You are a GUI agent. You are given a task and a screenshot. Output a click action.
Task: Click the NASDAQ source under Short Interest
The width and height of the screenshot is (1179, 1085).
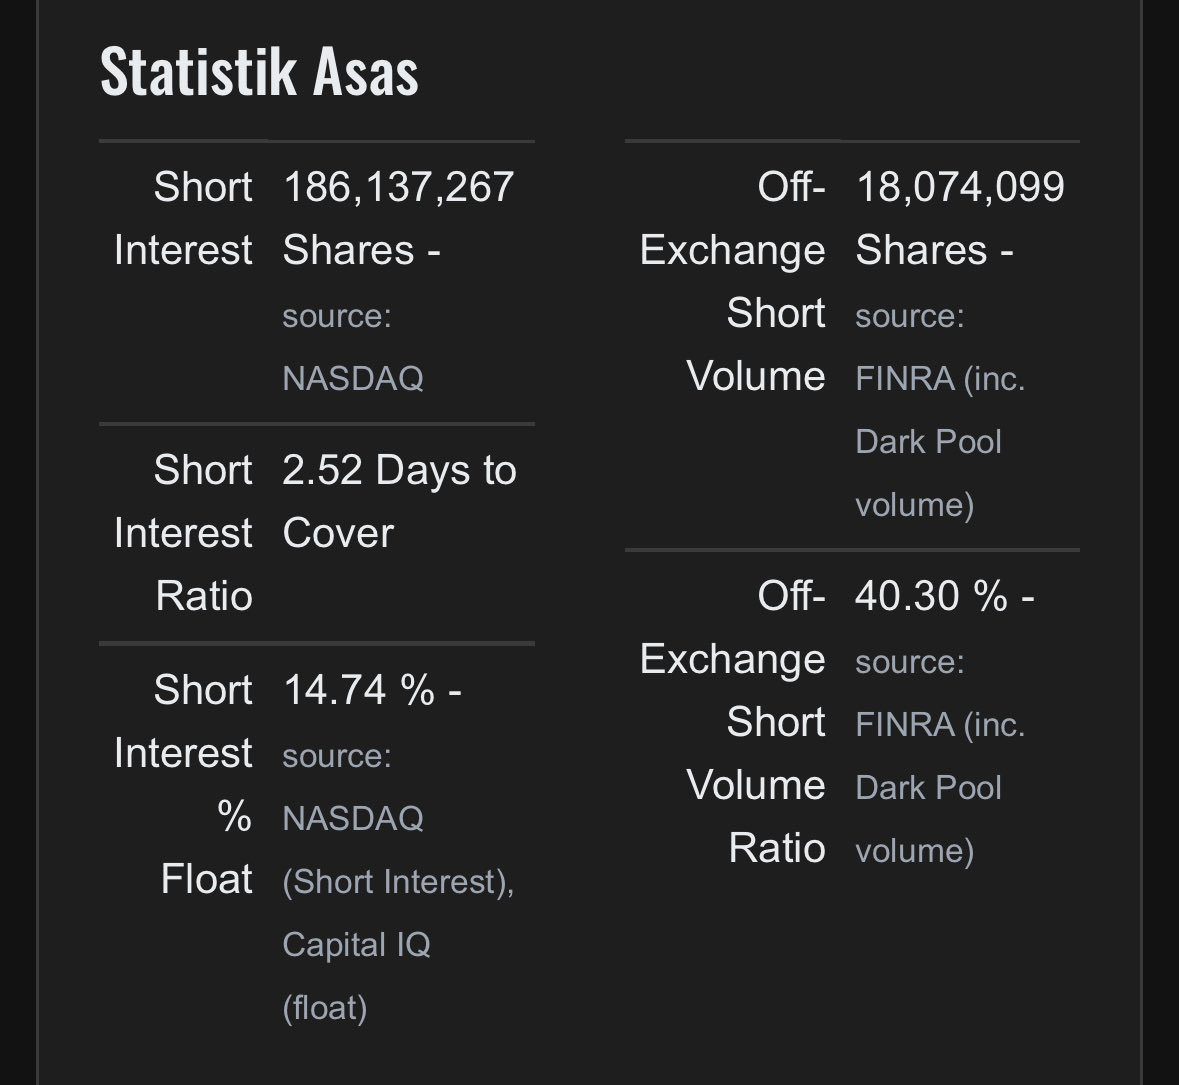point(353,377)
